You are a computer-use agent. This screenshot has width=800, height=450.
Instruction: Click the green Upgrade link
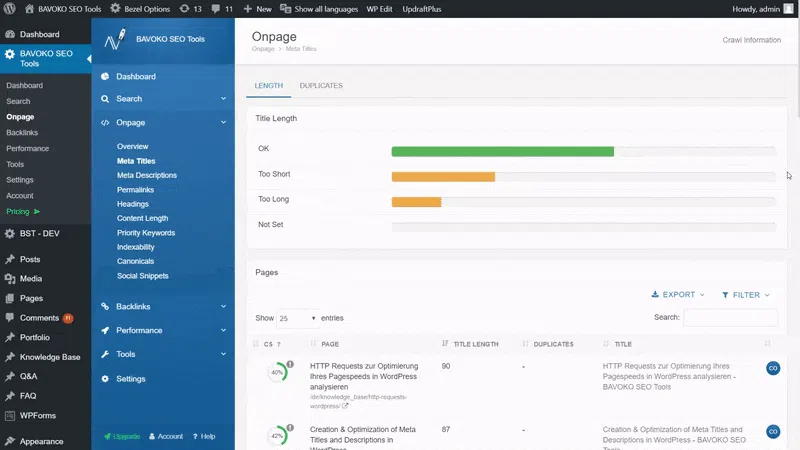(x=122, y=437)
